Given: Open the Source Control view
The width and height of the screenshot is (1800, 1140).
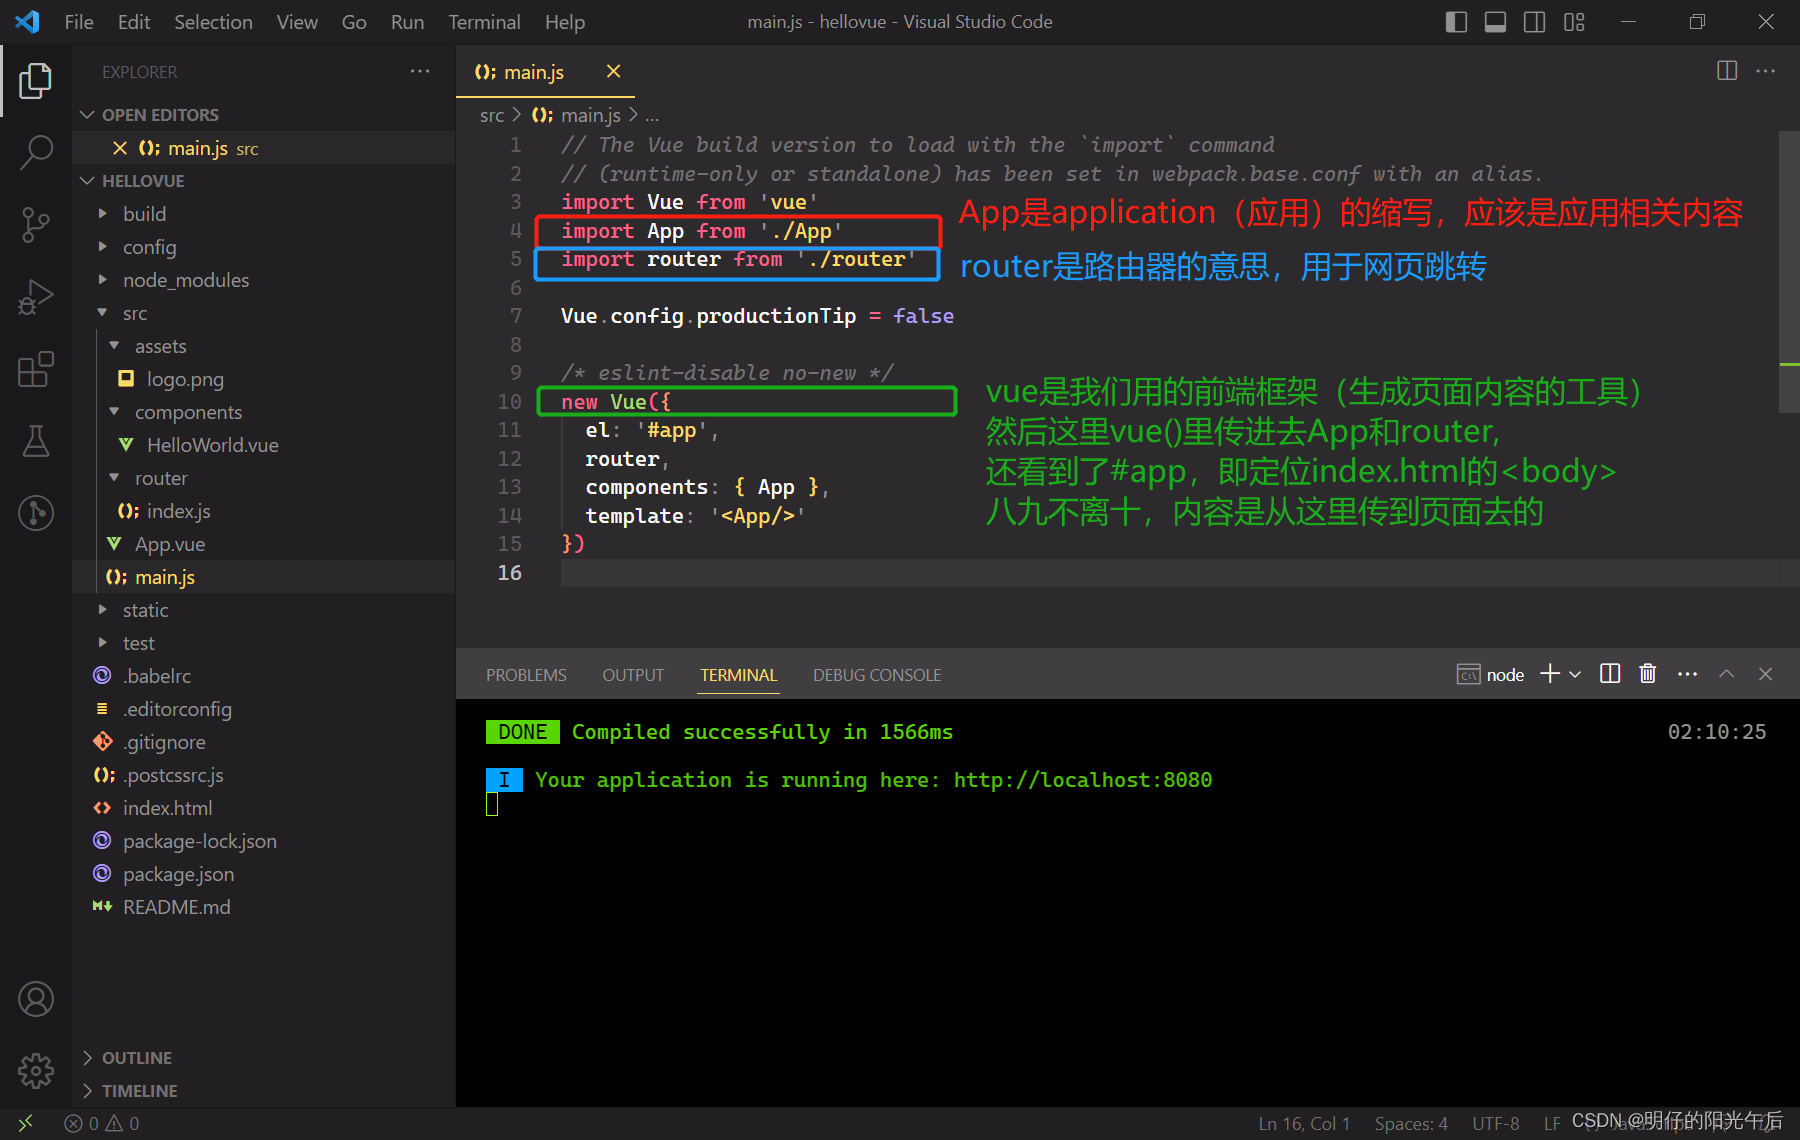Looking at the screenshot, I should pos(36,225).
